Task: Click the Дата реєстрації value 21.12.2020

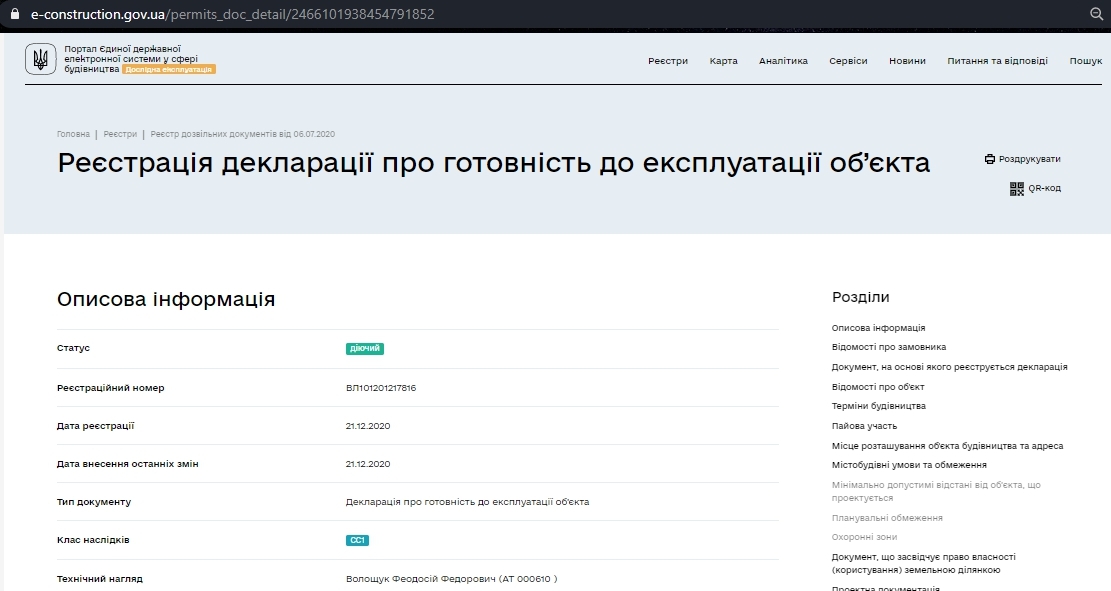Action: (x=368, y=426)
